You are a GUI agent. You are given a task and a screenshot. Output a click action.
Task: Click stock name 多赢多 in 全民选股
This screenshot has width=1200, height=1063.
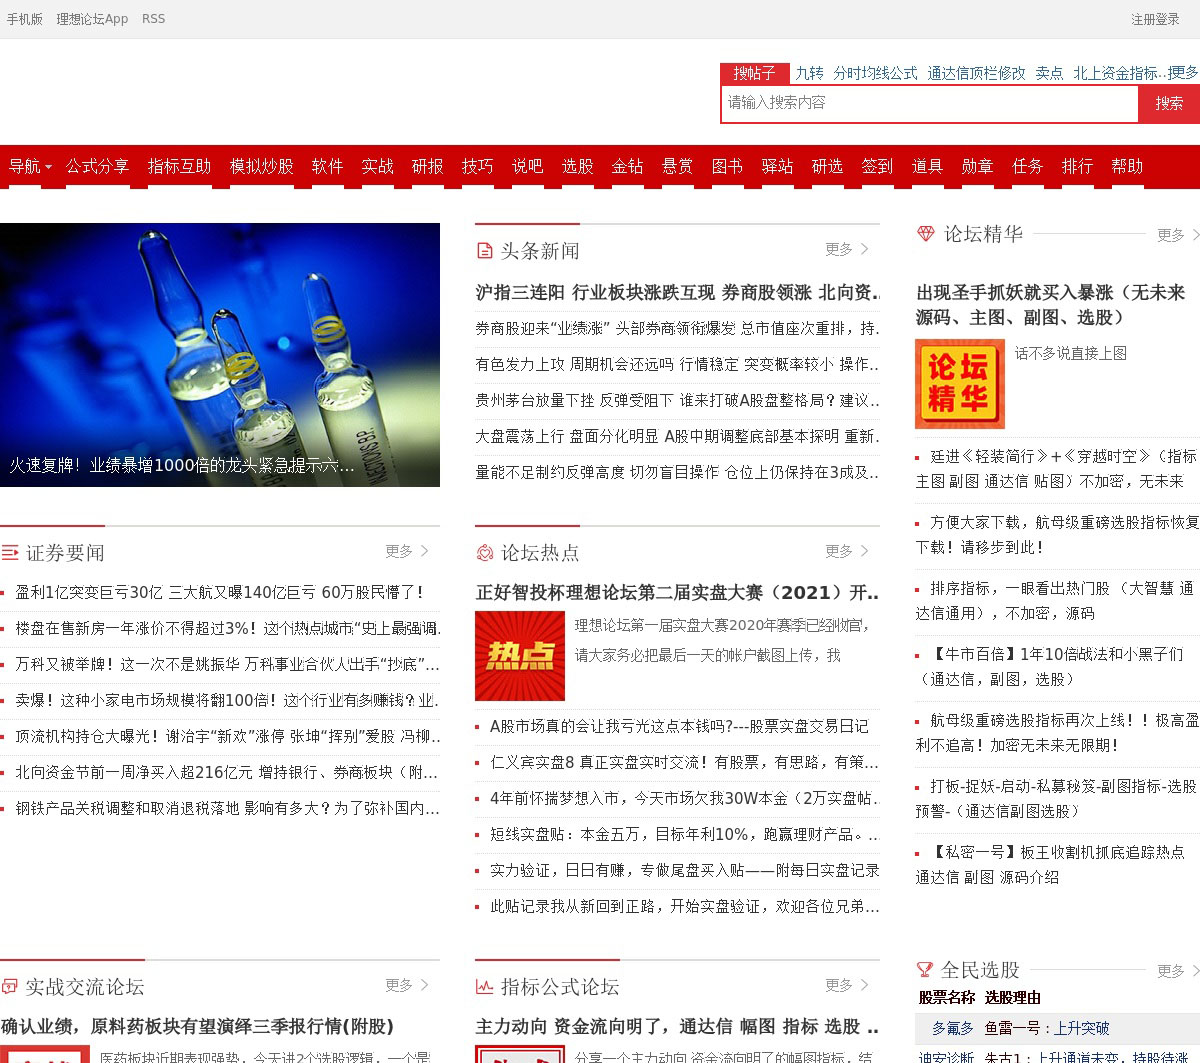[x=952, y=1028]
